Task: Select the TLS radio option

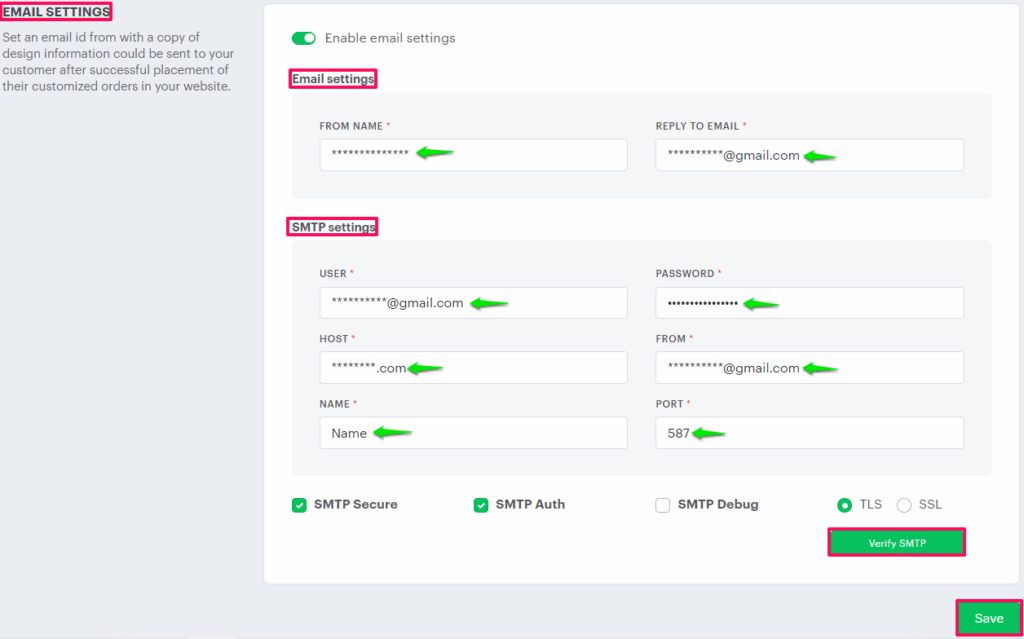Action: pyautogui.click(x=845, y=505)
